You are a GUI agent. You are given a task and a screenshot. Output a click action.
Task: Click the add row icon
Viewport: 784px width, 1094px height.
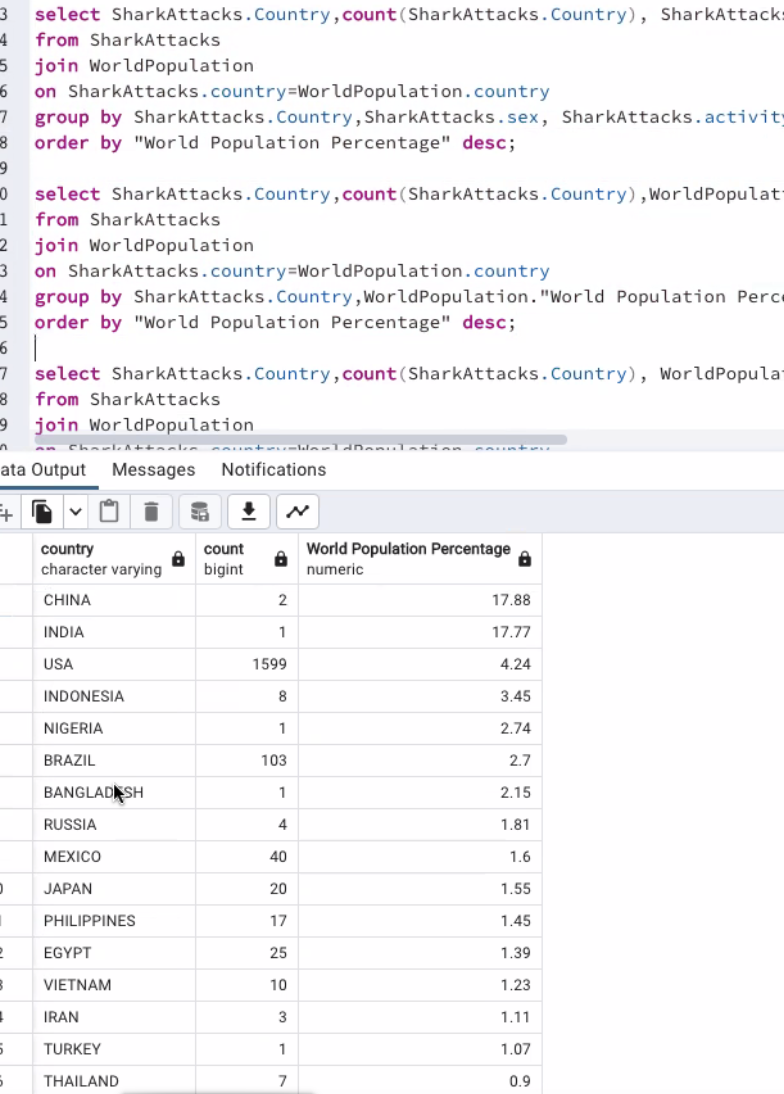[x=7, y=511]
